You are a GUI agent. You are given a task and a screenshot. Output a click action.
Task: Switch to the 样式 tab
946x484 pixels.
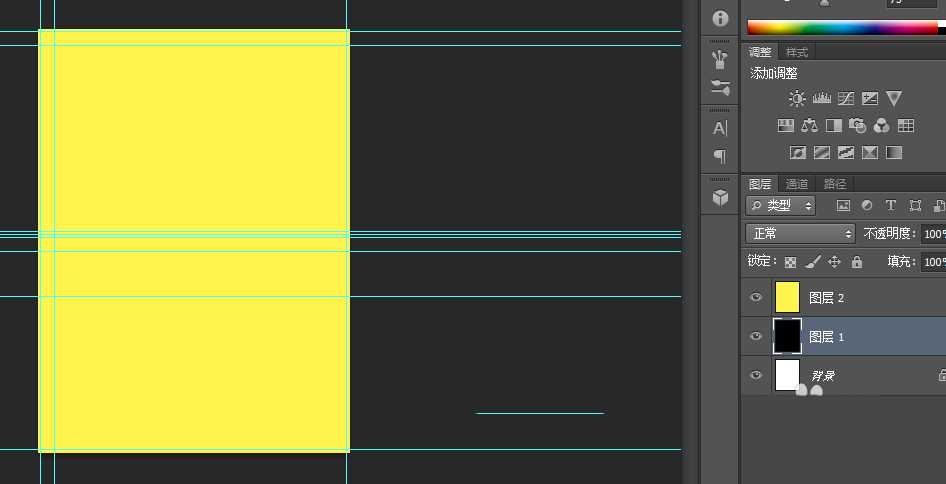[796, 53]
